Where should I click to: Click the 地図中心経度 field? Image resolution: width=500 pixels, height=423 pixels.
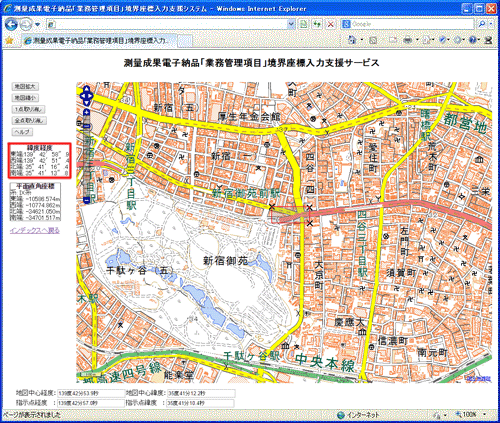[x=91, y=393]
